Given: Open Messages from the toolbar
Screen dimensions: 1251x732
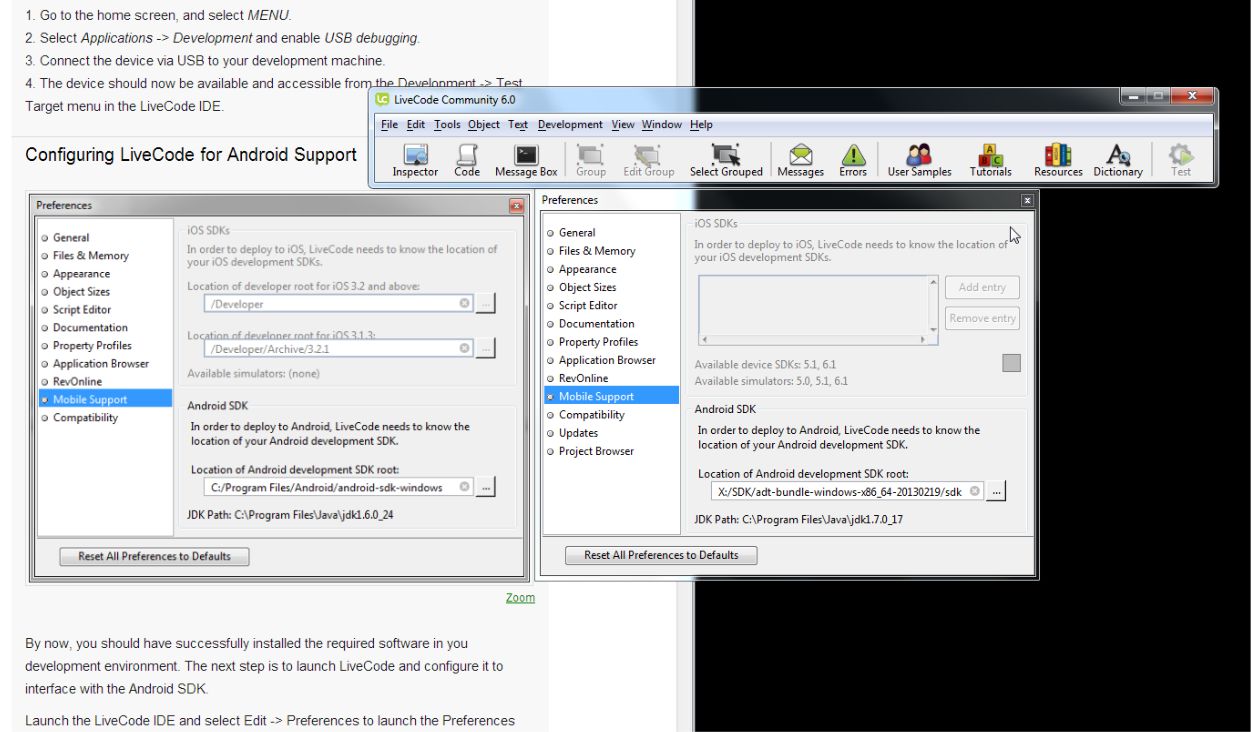Looking at the screenshot, I should 800,160.
